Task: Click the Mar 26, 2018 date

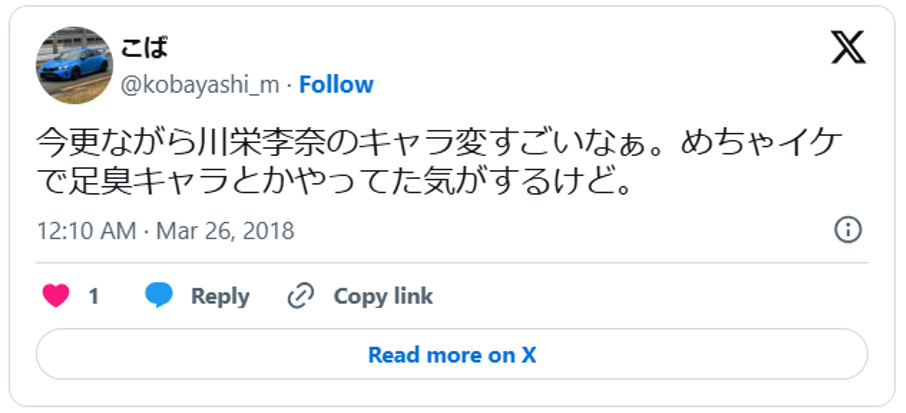Action: (225, 231)
